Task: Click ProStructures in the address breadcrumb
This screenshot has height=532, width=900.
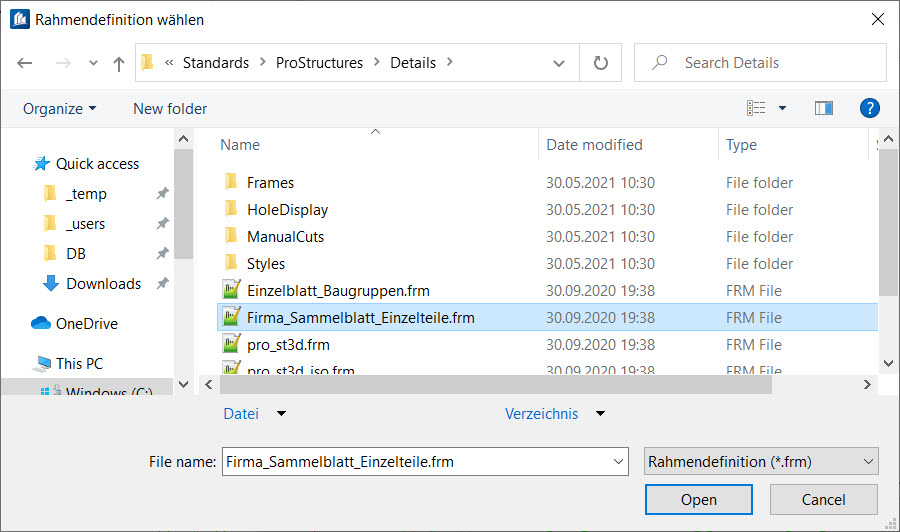Action: click(x=319, y=63)
